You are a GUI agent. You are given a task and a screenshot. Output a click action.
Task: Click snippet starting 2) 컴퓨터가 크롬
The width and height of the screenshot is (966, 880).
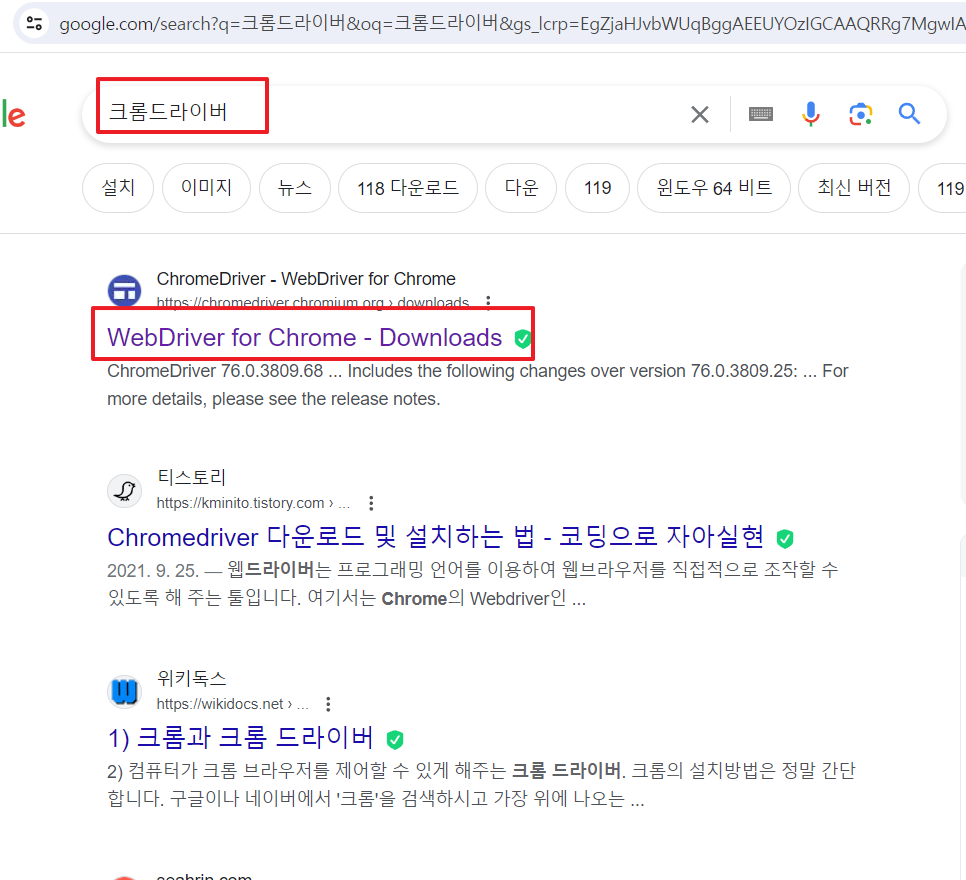click(481, 784)
